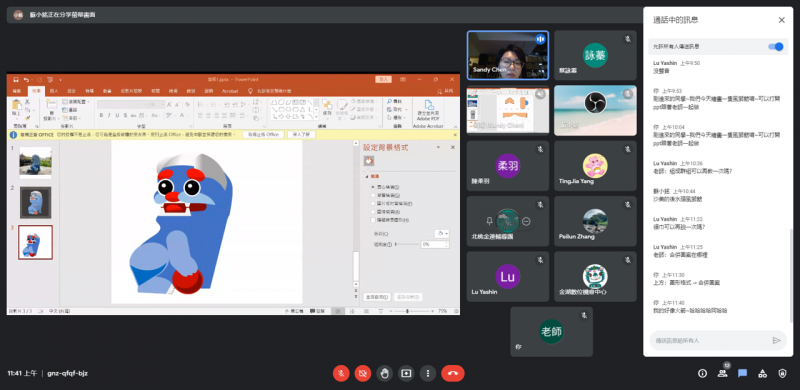Click the Bold B icon in ribbon
Screen dimensions: 800x390
[x=102, y=115]
